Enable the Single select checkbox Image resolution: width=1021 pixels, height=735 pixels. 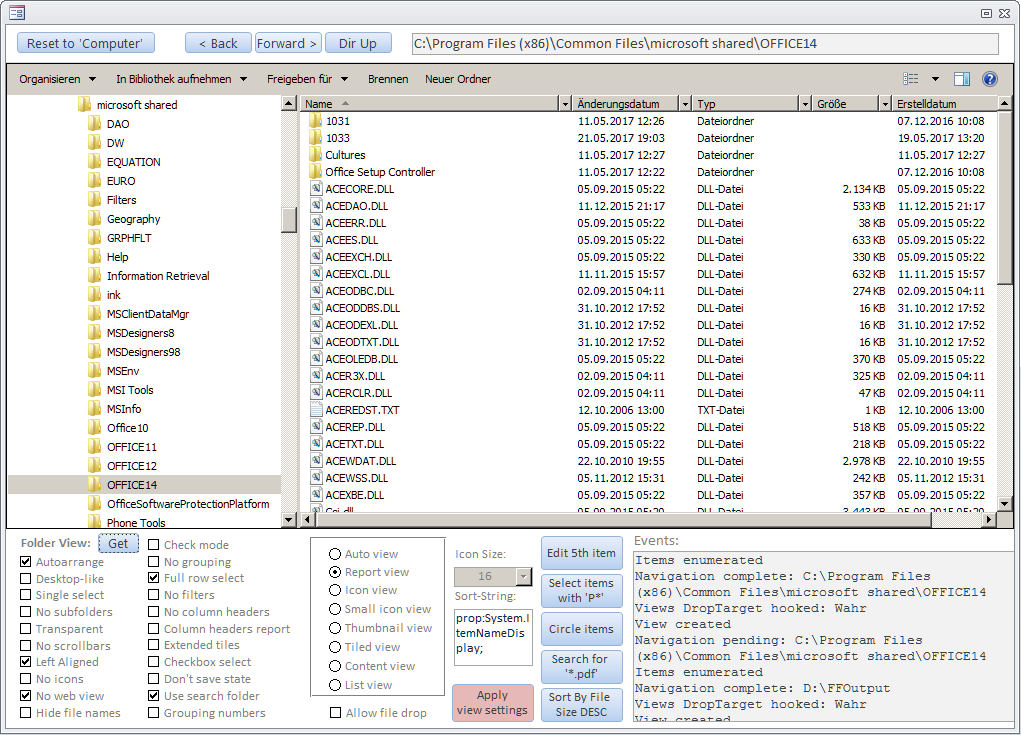(25, 594)
